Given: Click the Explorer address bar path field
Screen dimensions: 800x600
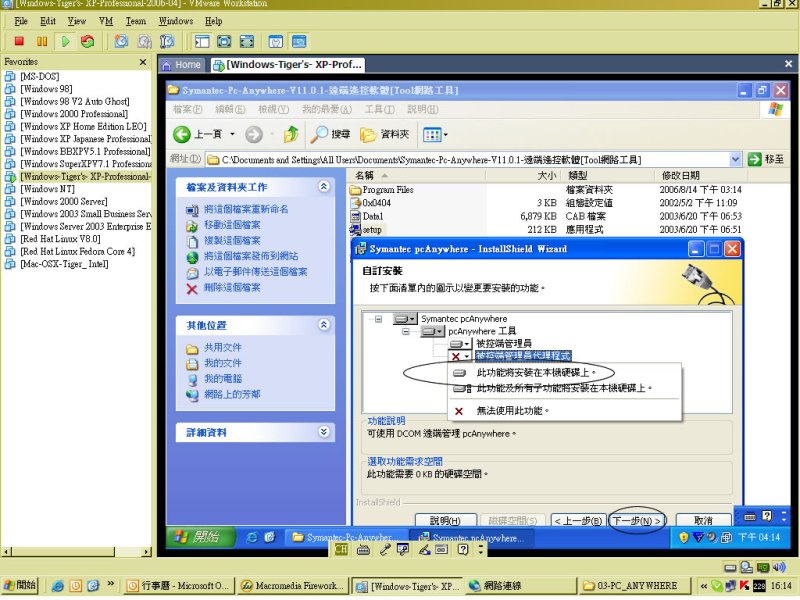Looking at the screenshot, I should tap(470, 159).
